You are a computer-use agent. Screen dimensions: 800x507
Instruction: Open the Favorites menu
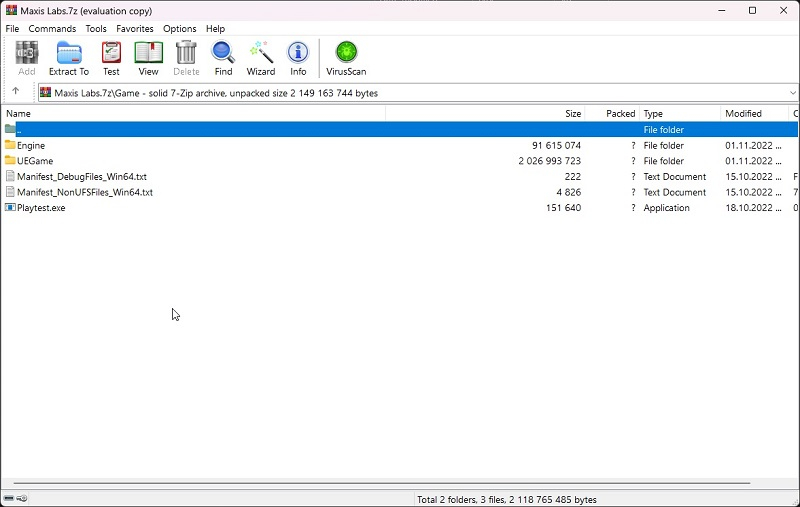[134, 29]
